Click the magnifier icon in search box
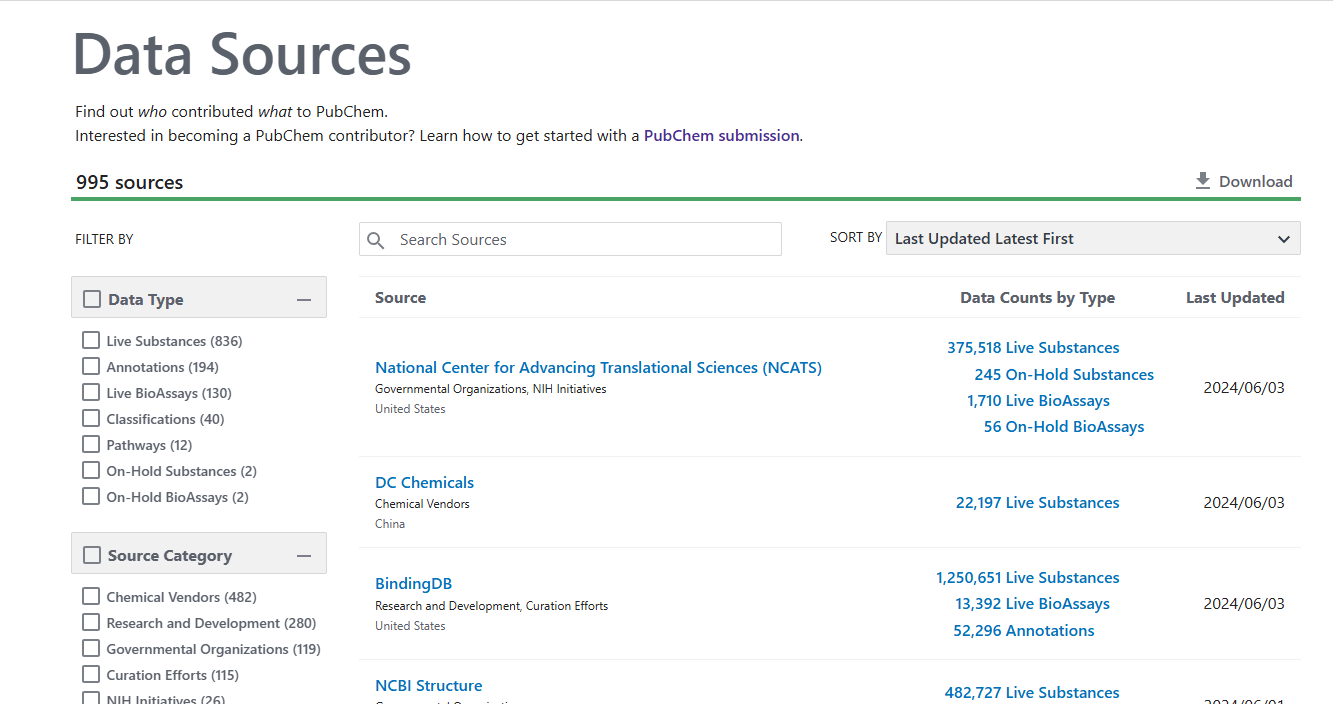Image resolution: width=1333 pixels, height=704 pixels. (x=376, y=240)
